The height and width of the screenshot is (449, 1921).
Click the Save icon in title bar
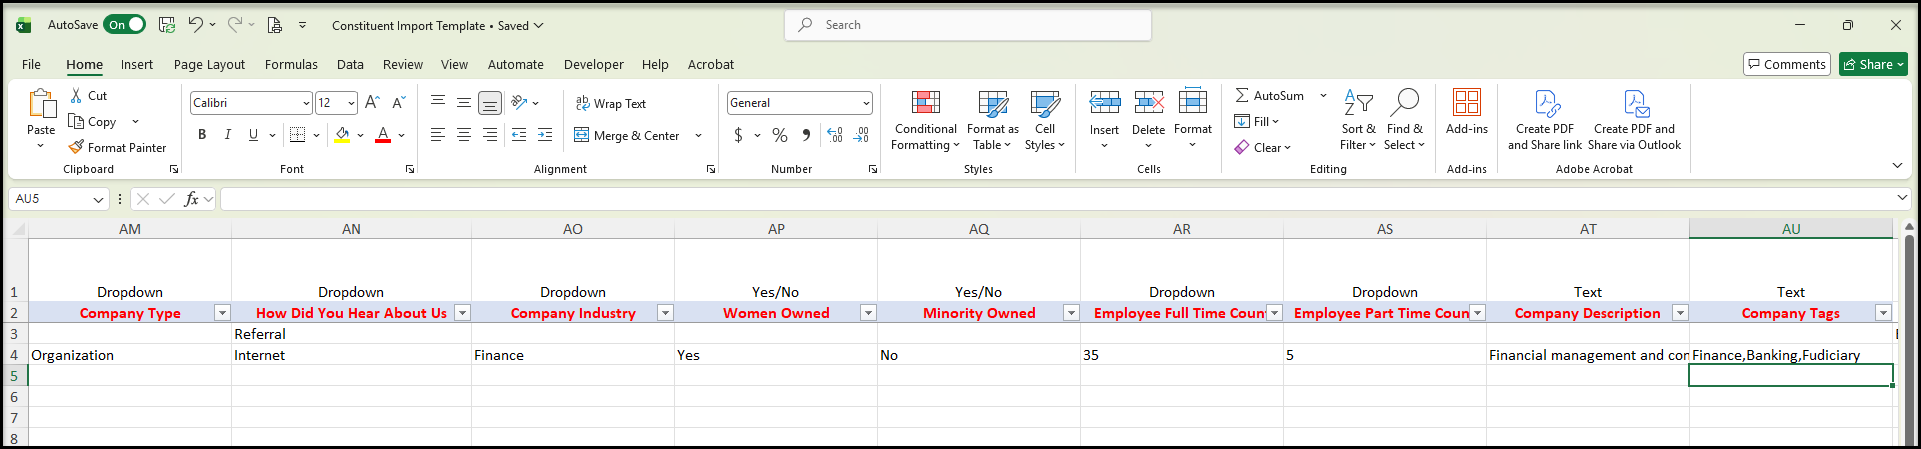[x=167, y=25]
